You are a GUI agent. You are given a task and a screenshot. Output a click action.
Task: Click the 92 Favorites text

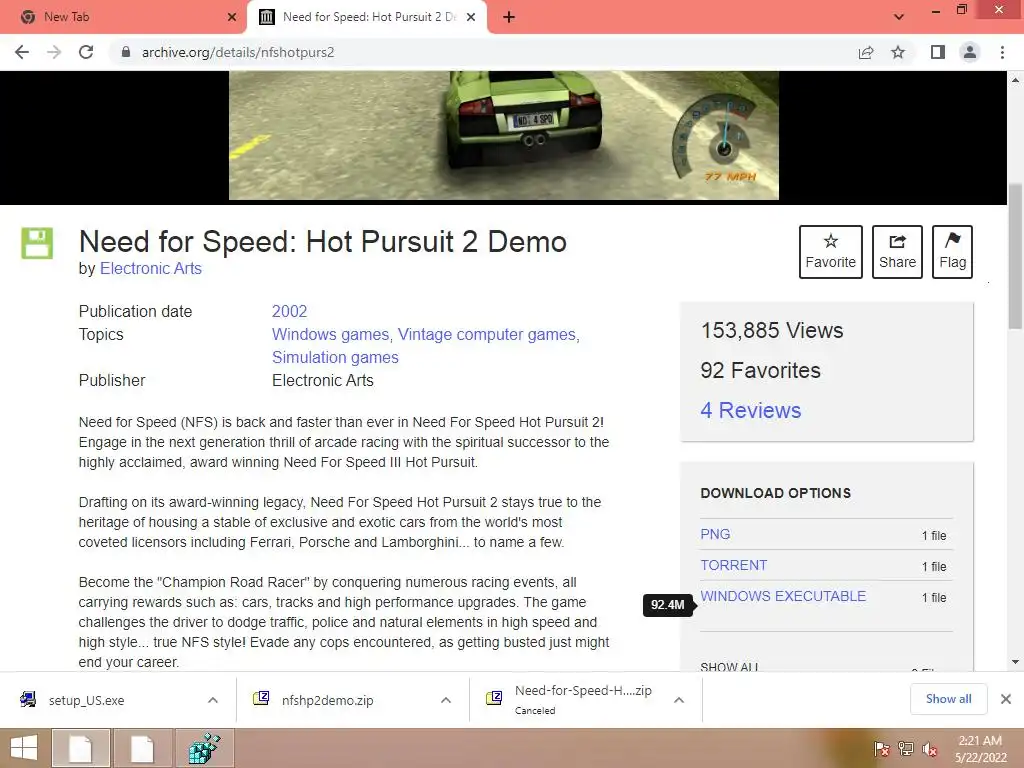(760, 370)
